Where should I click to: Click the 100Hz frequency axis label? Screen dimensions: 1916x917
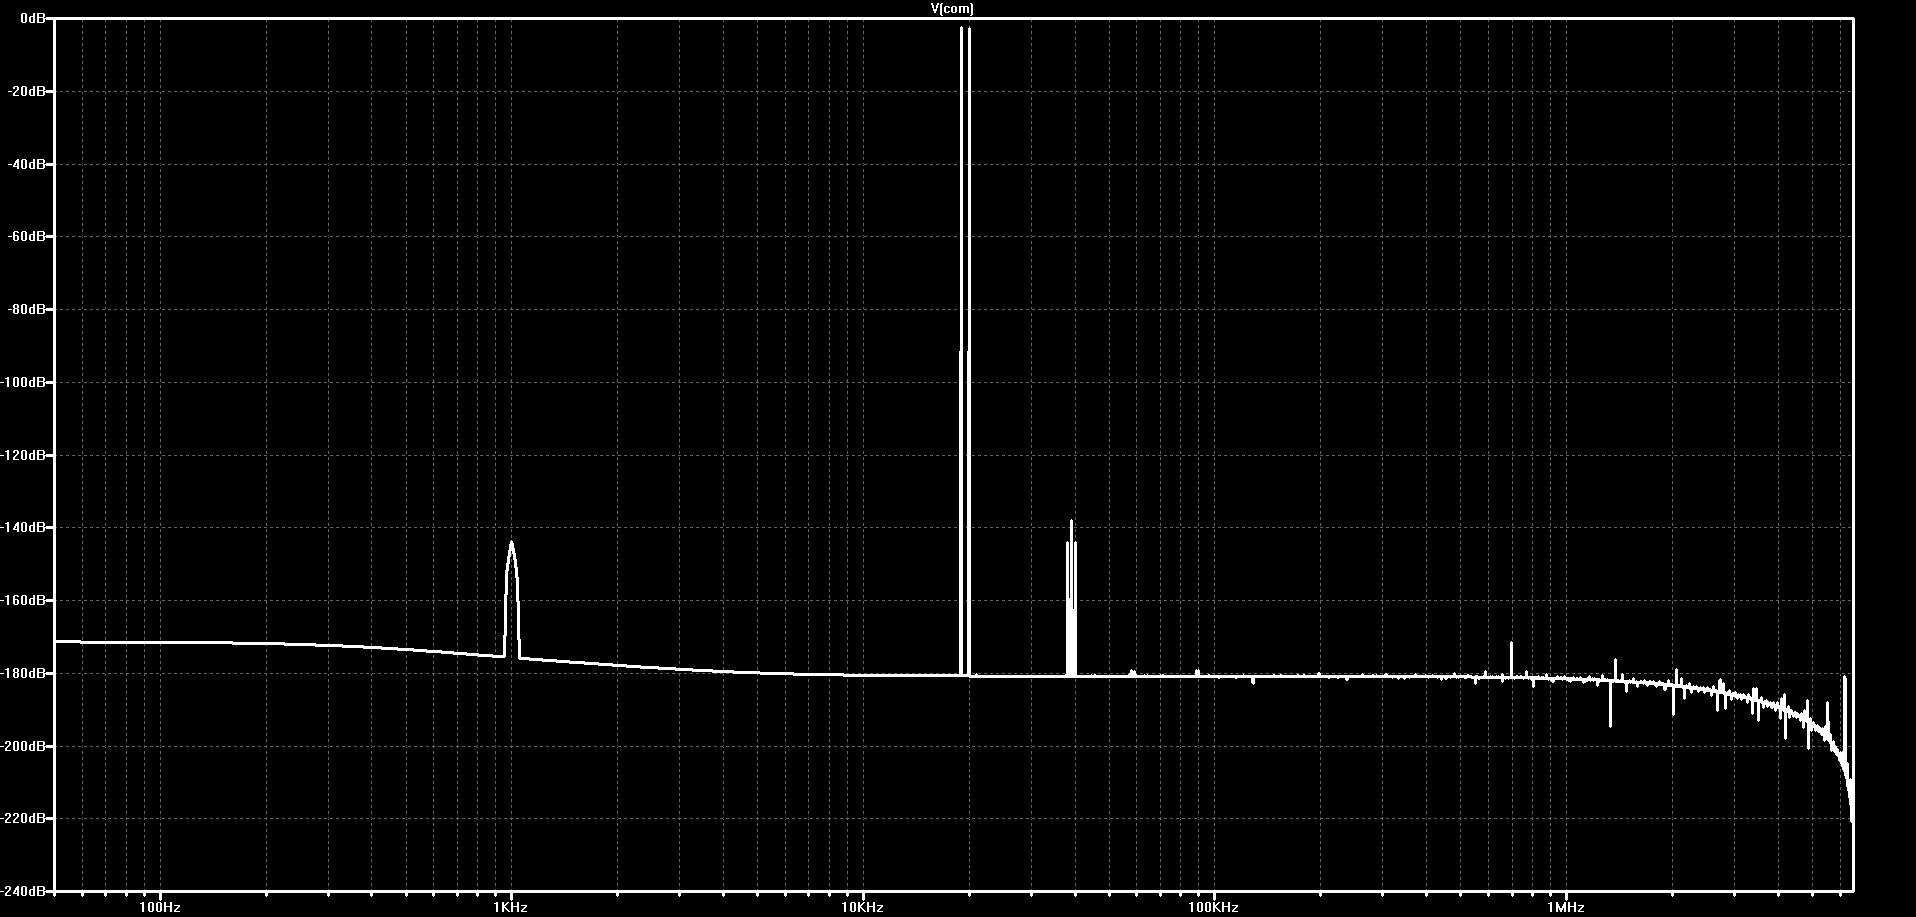coord(160,907)
